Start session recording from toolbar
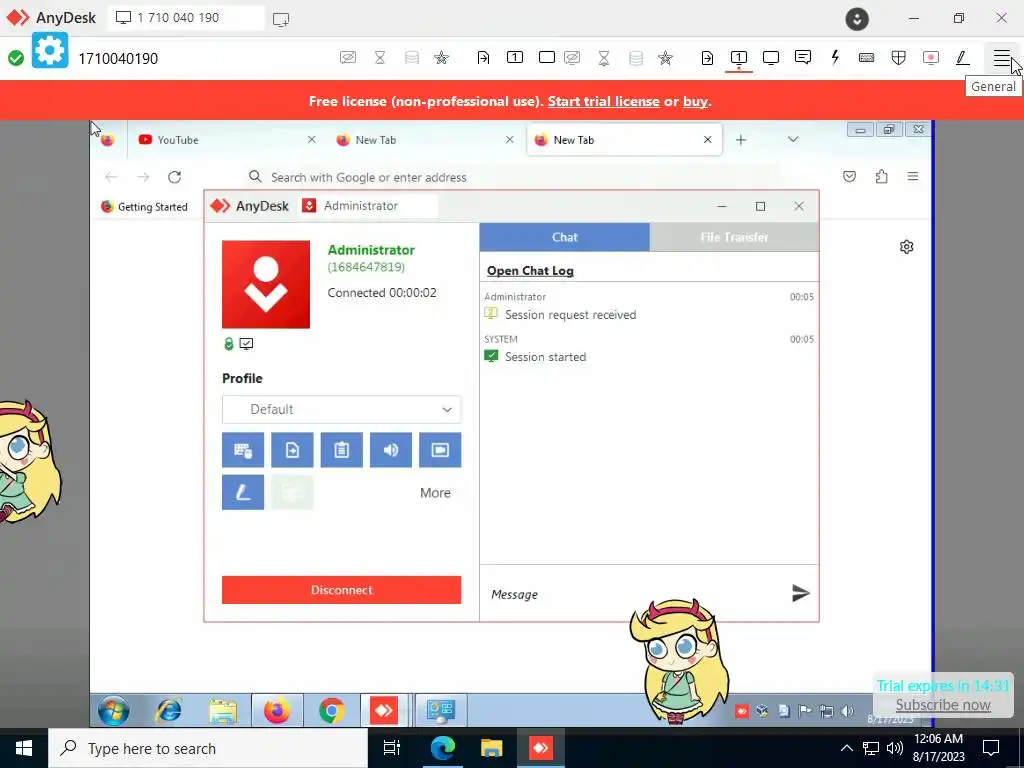This screenshot has width=1024, height=768. (x=931, y=57)
